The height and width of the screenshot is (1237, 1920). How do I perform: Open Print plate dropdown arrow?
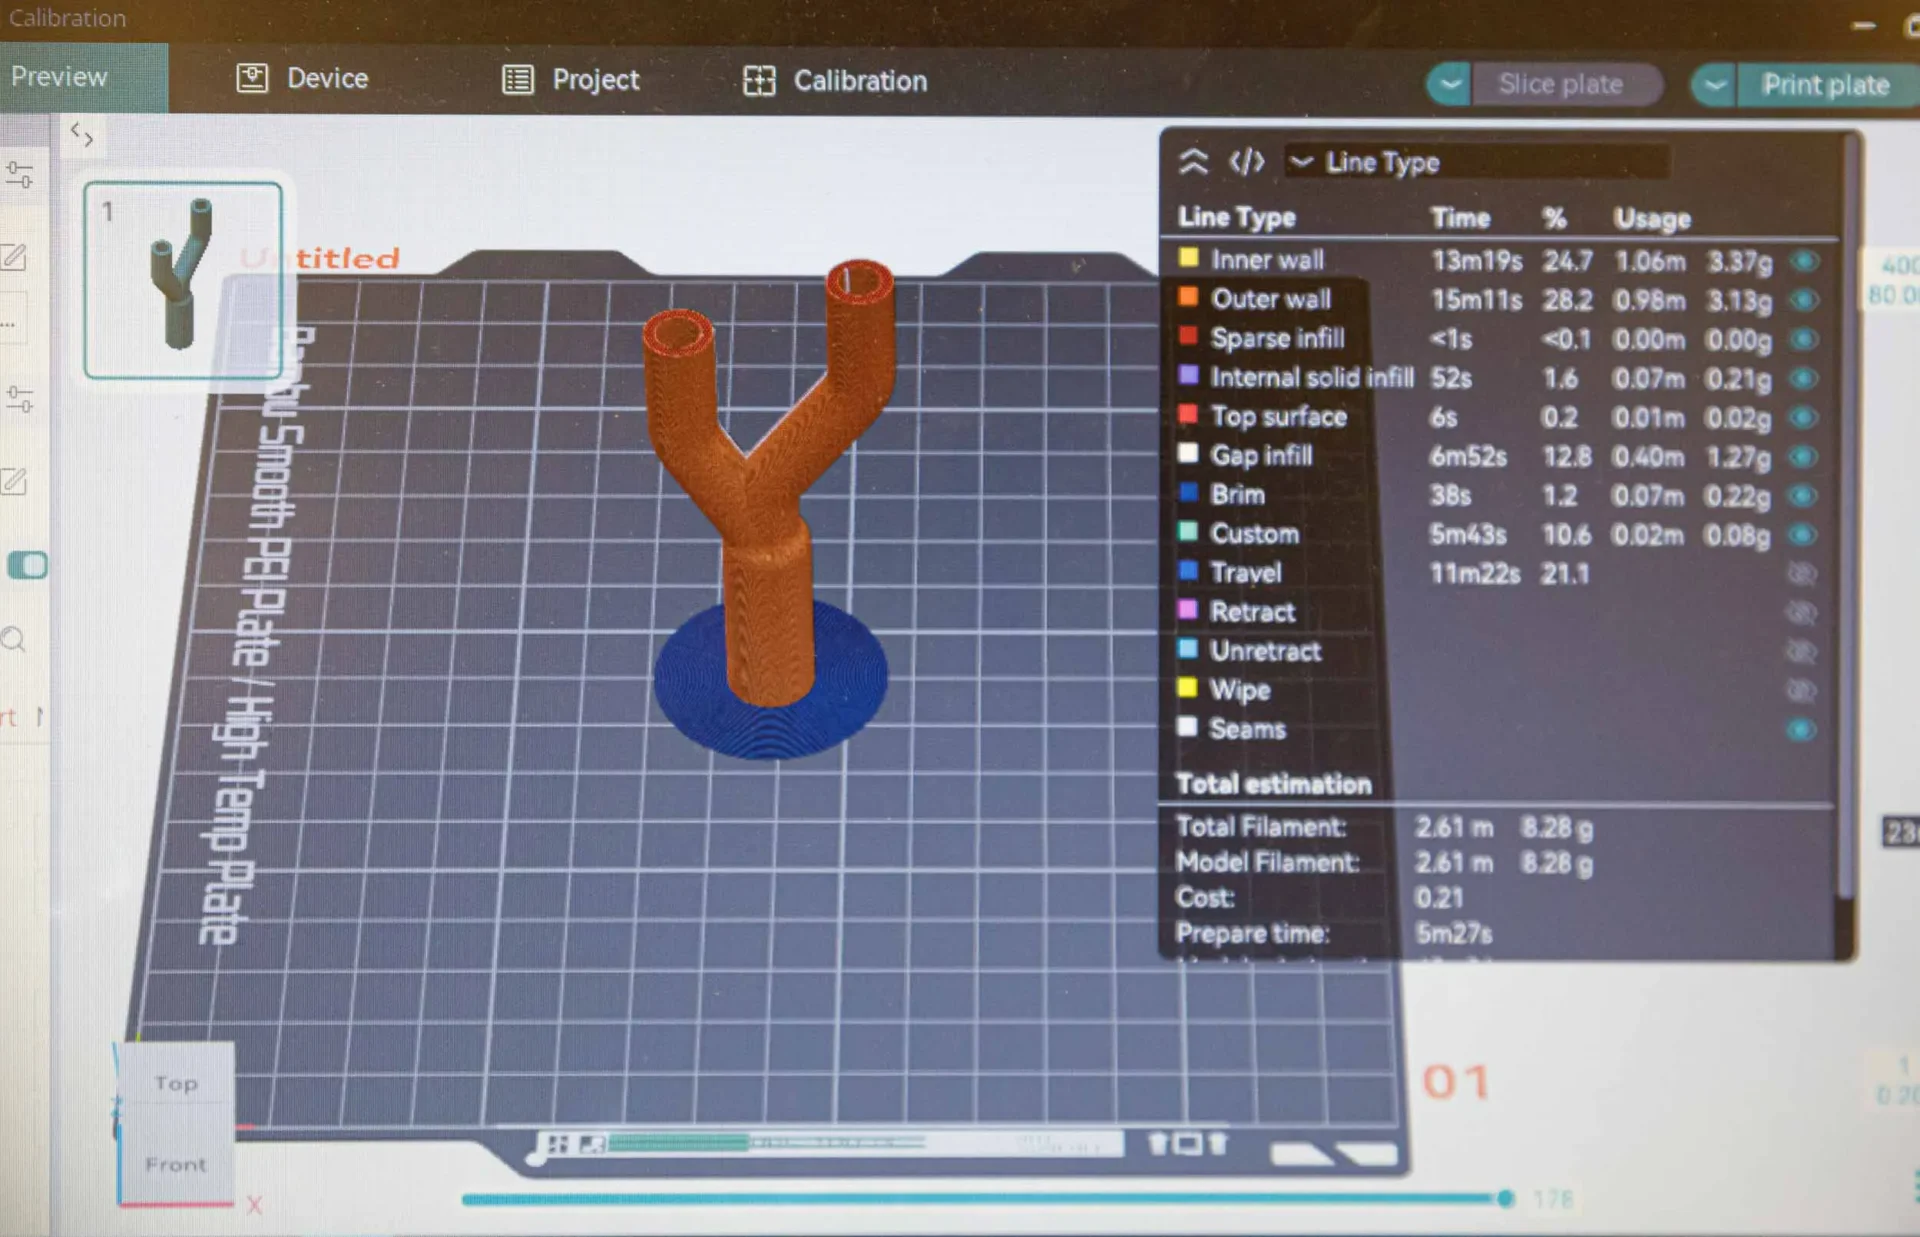point(1714,85)
